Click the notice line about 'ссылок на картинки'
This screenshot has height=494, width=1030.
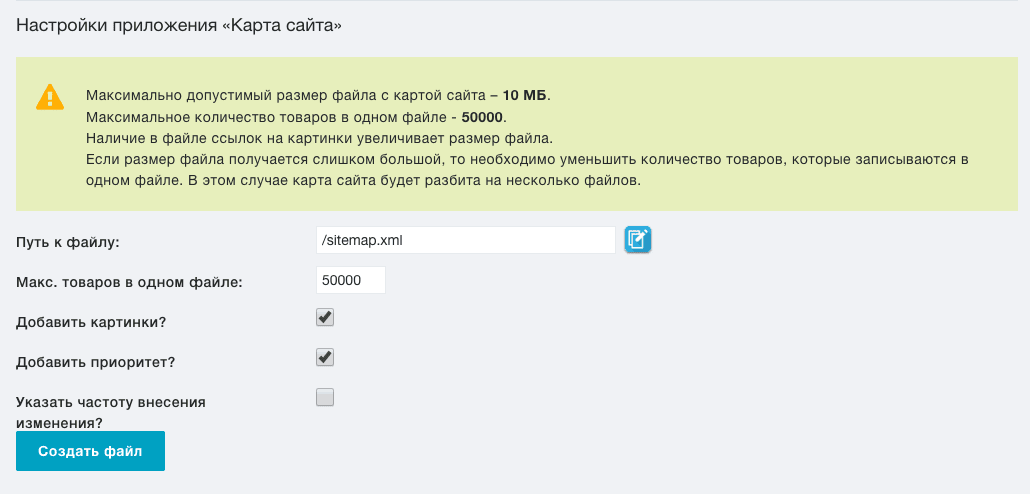(x=320, y=139)
